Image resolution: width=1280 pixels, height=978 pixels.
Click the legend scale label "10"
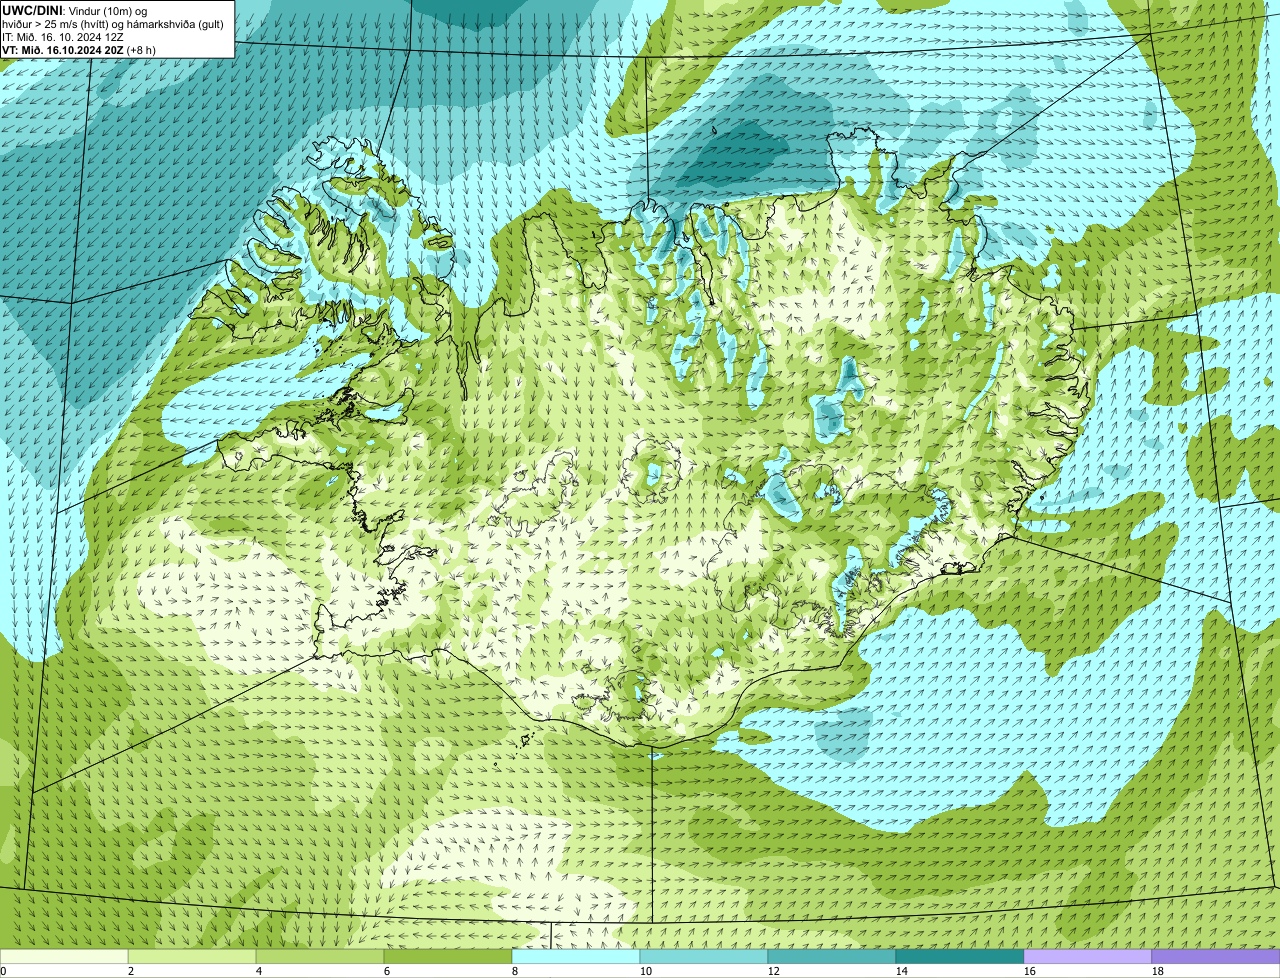click(646, 971)
